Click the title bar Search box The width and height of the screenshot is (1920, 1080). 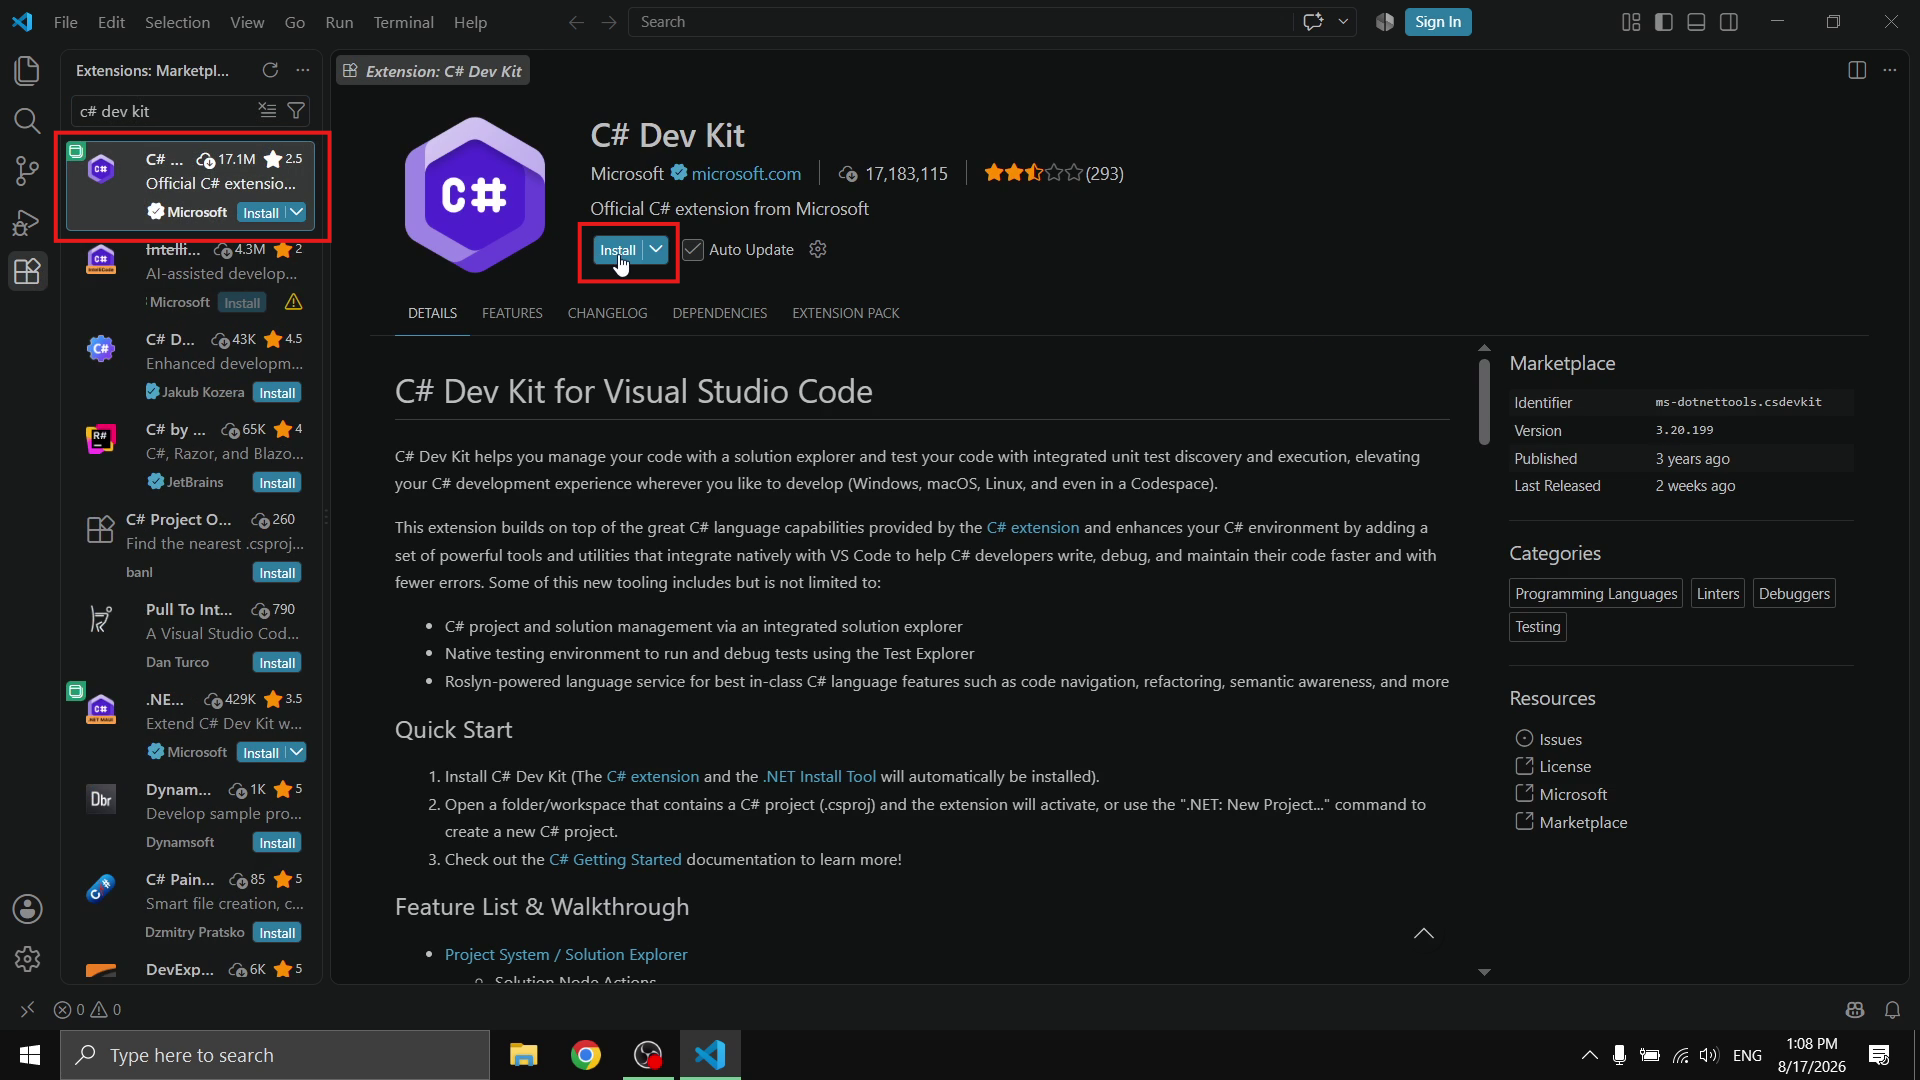click(961, 22)
